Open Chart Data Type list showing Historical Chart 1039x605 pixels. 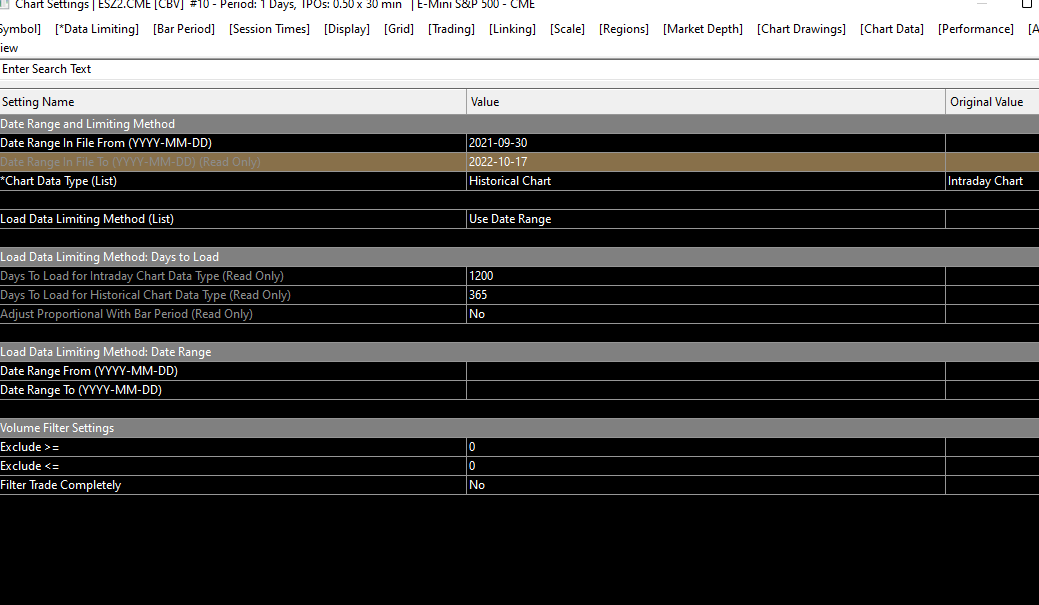click(x=706, y=181)
